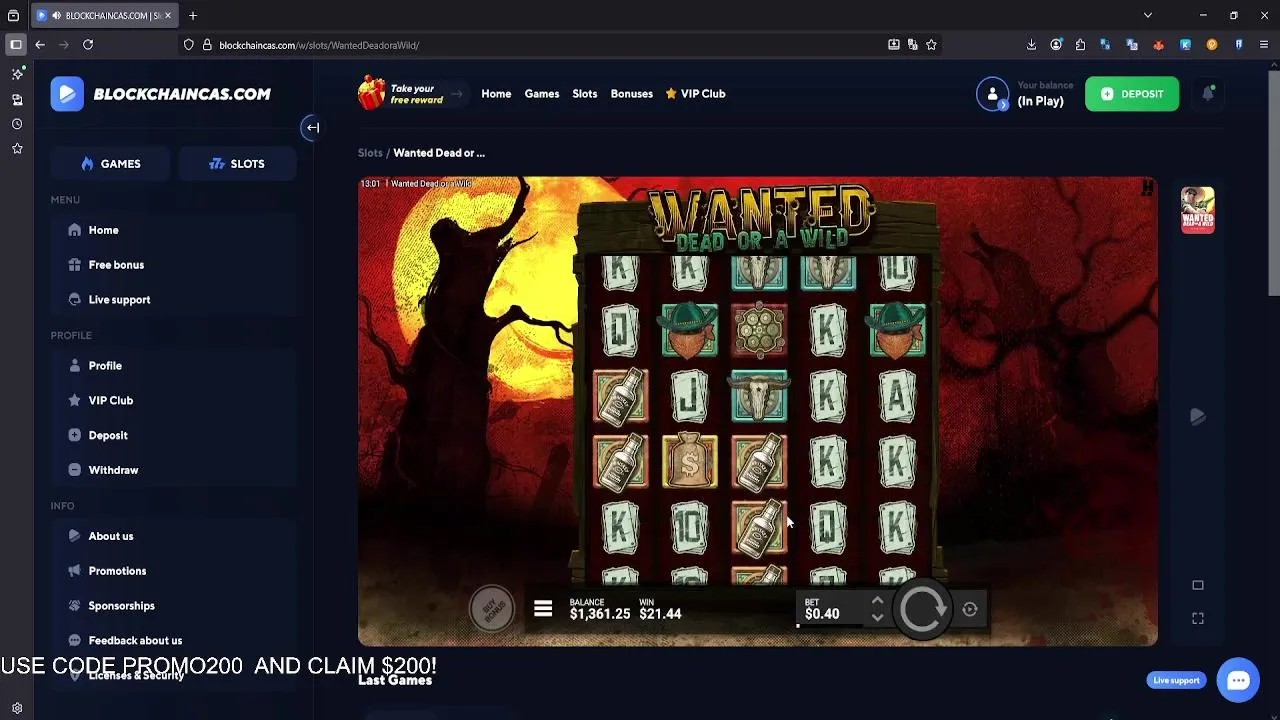1280x720 pixels.
Task: Click VIP Club in top navigation
Action: 695,94
